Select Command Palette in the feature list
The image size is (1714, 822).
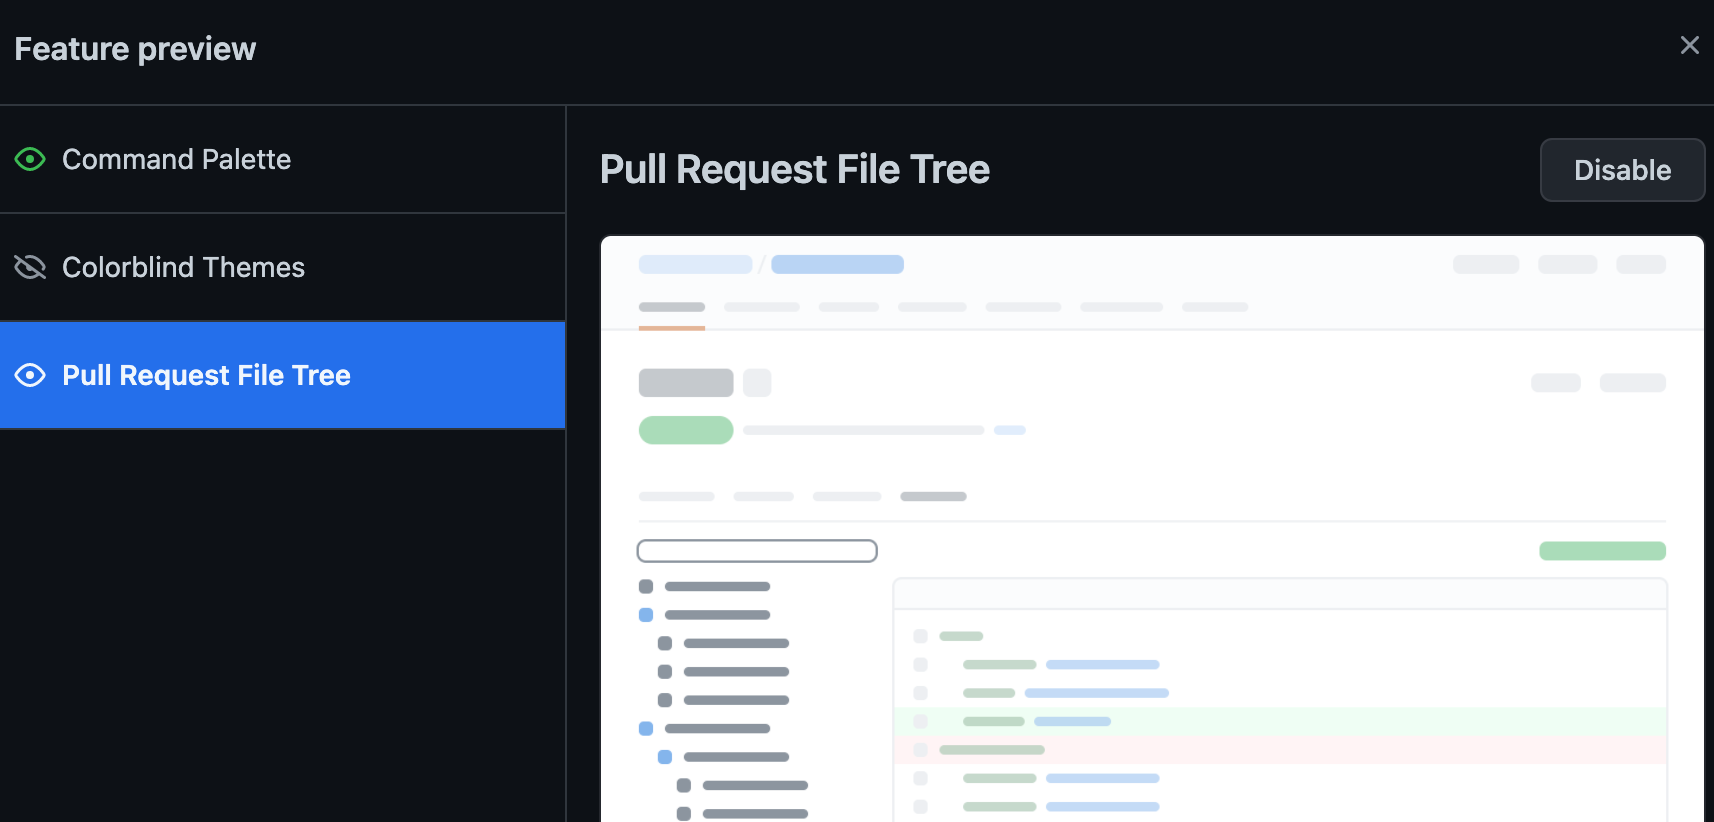click(x=282, y=159)
